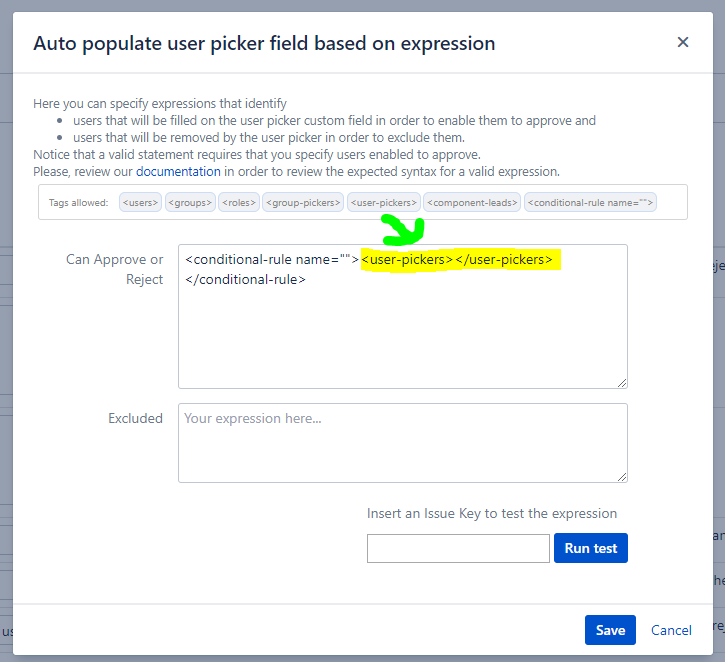Grab the Excluded textarea resize handle
This screenshot has width=725, height=662.
click(622, 477)
